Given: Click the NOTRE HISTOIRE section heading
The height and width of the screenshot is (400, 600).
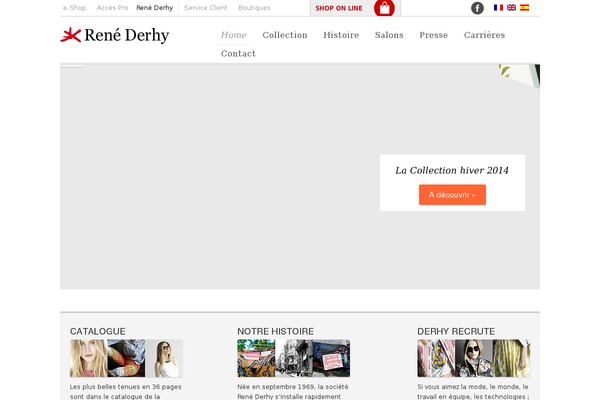Looking at the screenshot, I should tap(276, 331).
